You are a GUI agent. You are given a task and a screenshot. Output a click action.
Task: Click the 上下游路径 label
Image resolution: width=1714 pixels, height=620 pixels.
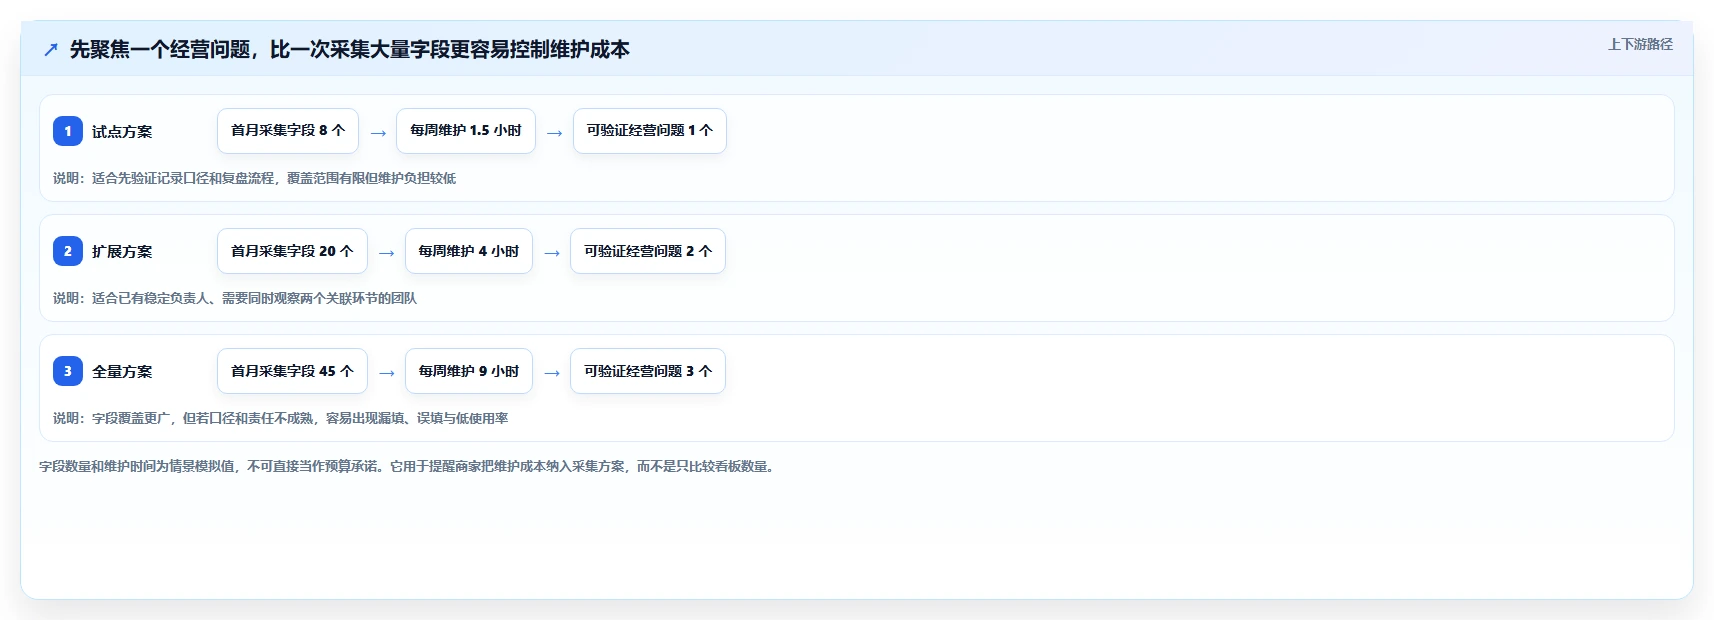pyautogui.click(x=1640, y=44)
